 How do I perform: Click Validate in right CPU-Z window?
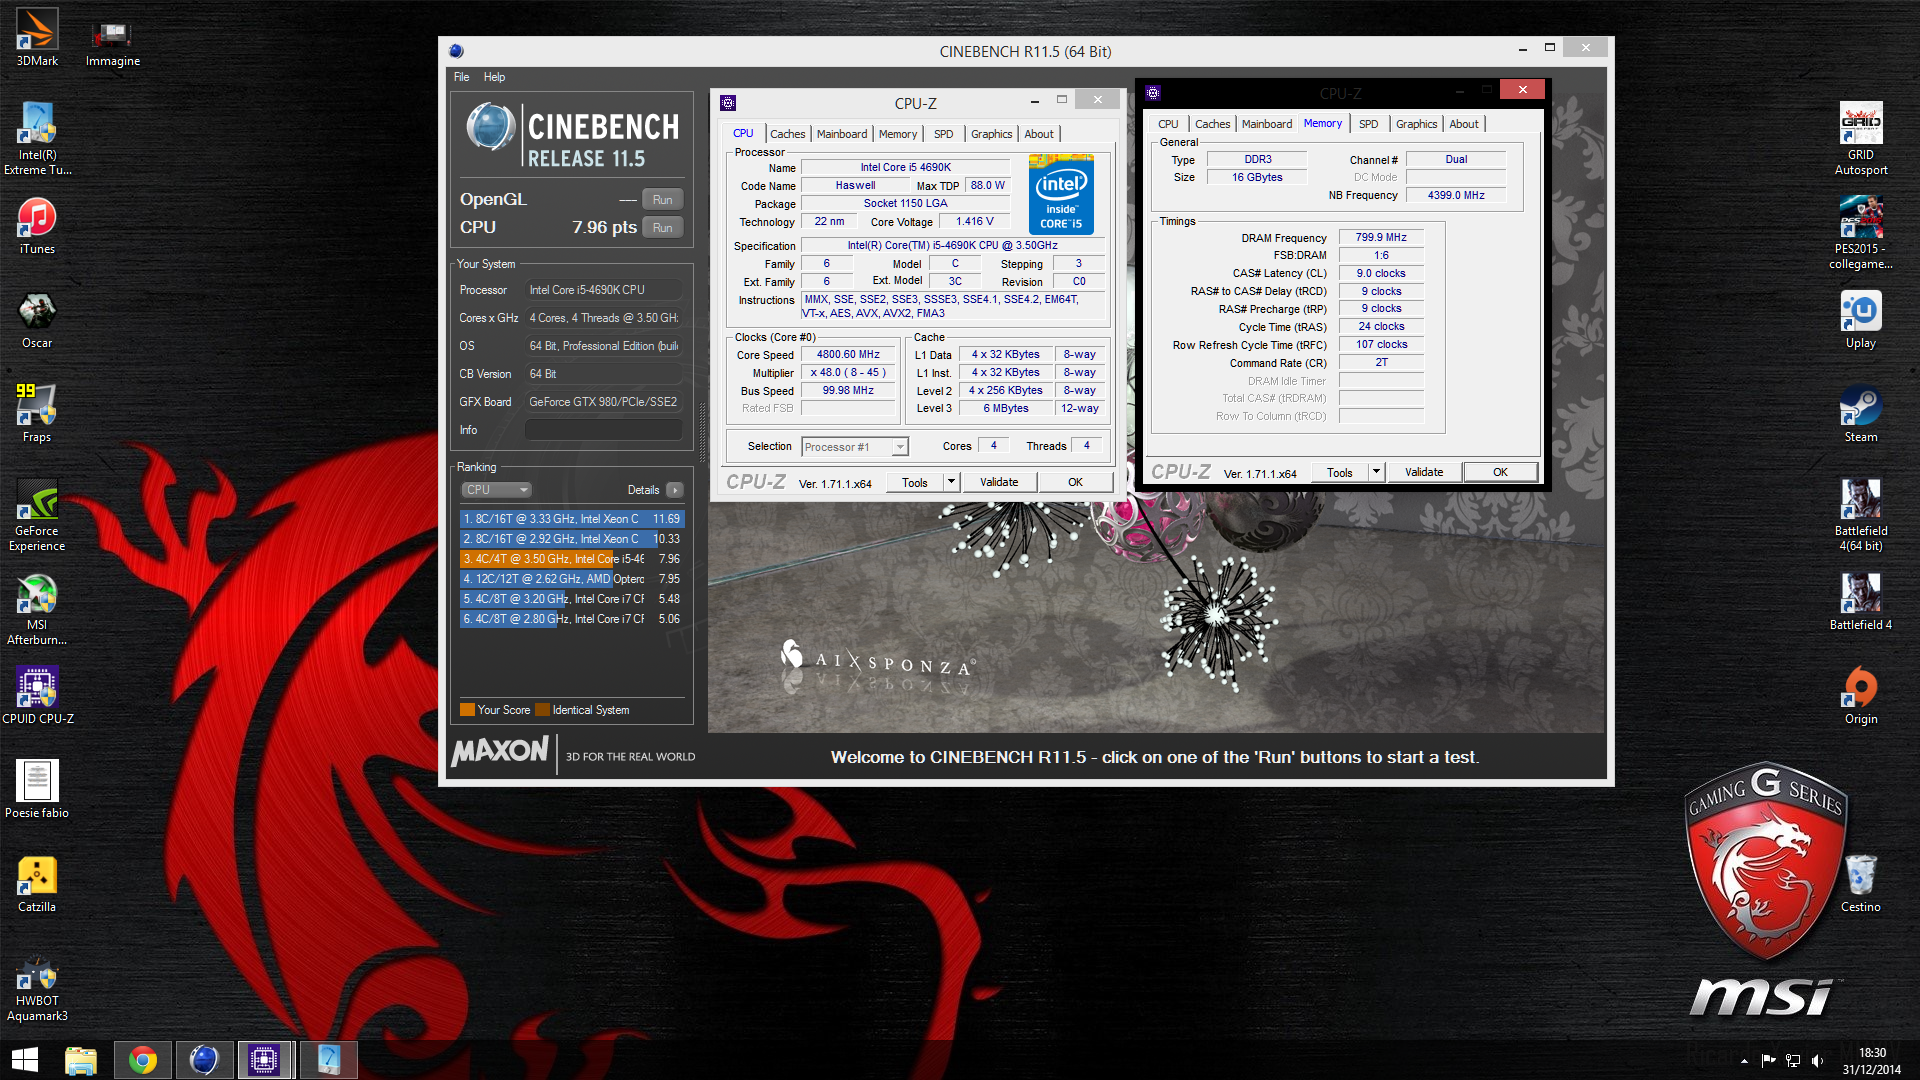point(1424,472)
